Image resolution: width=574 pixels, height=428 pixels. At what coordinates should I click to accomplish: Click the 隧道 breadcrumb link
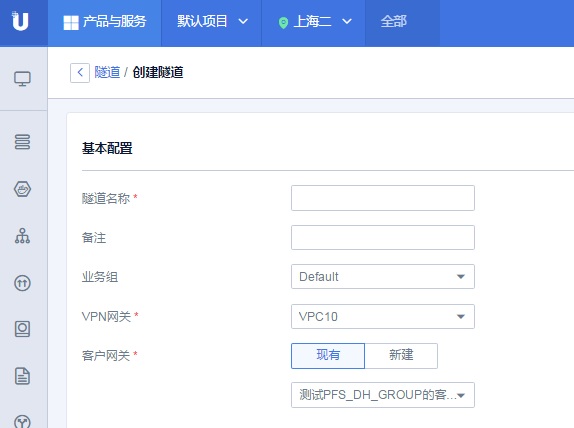[x=107, y=72]
